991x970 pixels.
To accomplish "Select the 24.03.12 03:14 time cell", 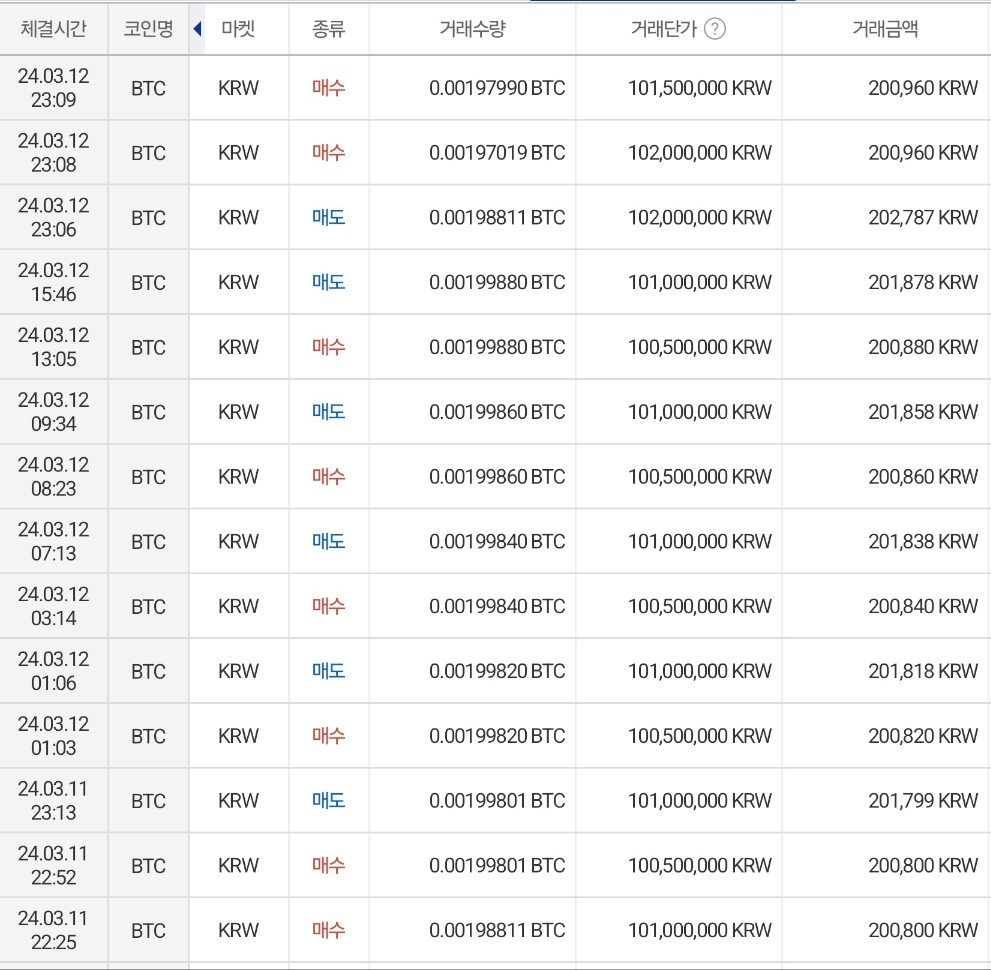I will tap(54, 606).
